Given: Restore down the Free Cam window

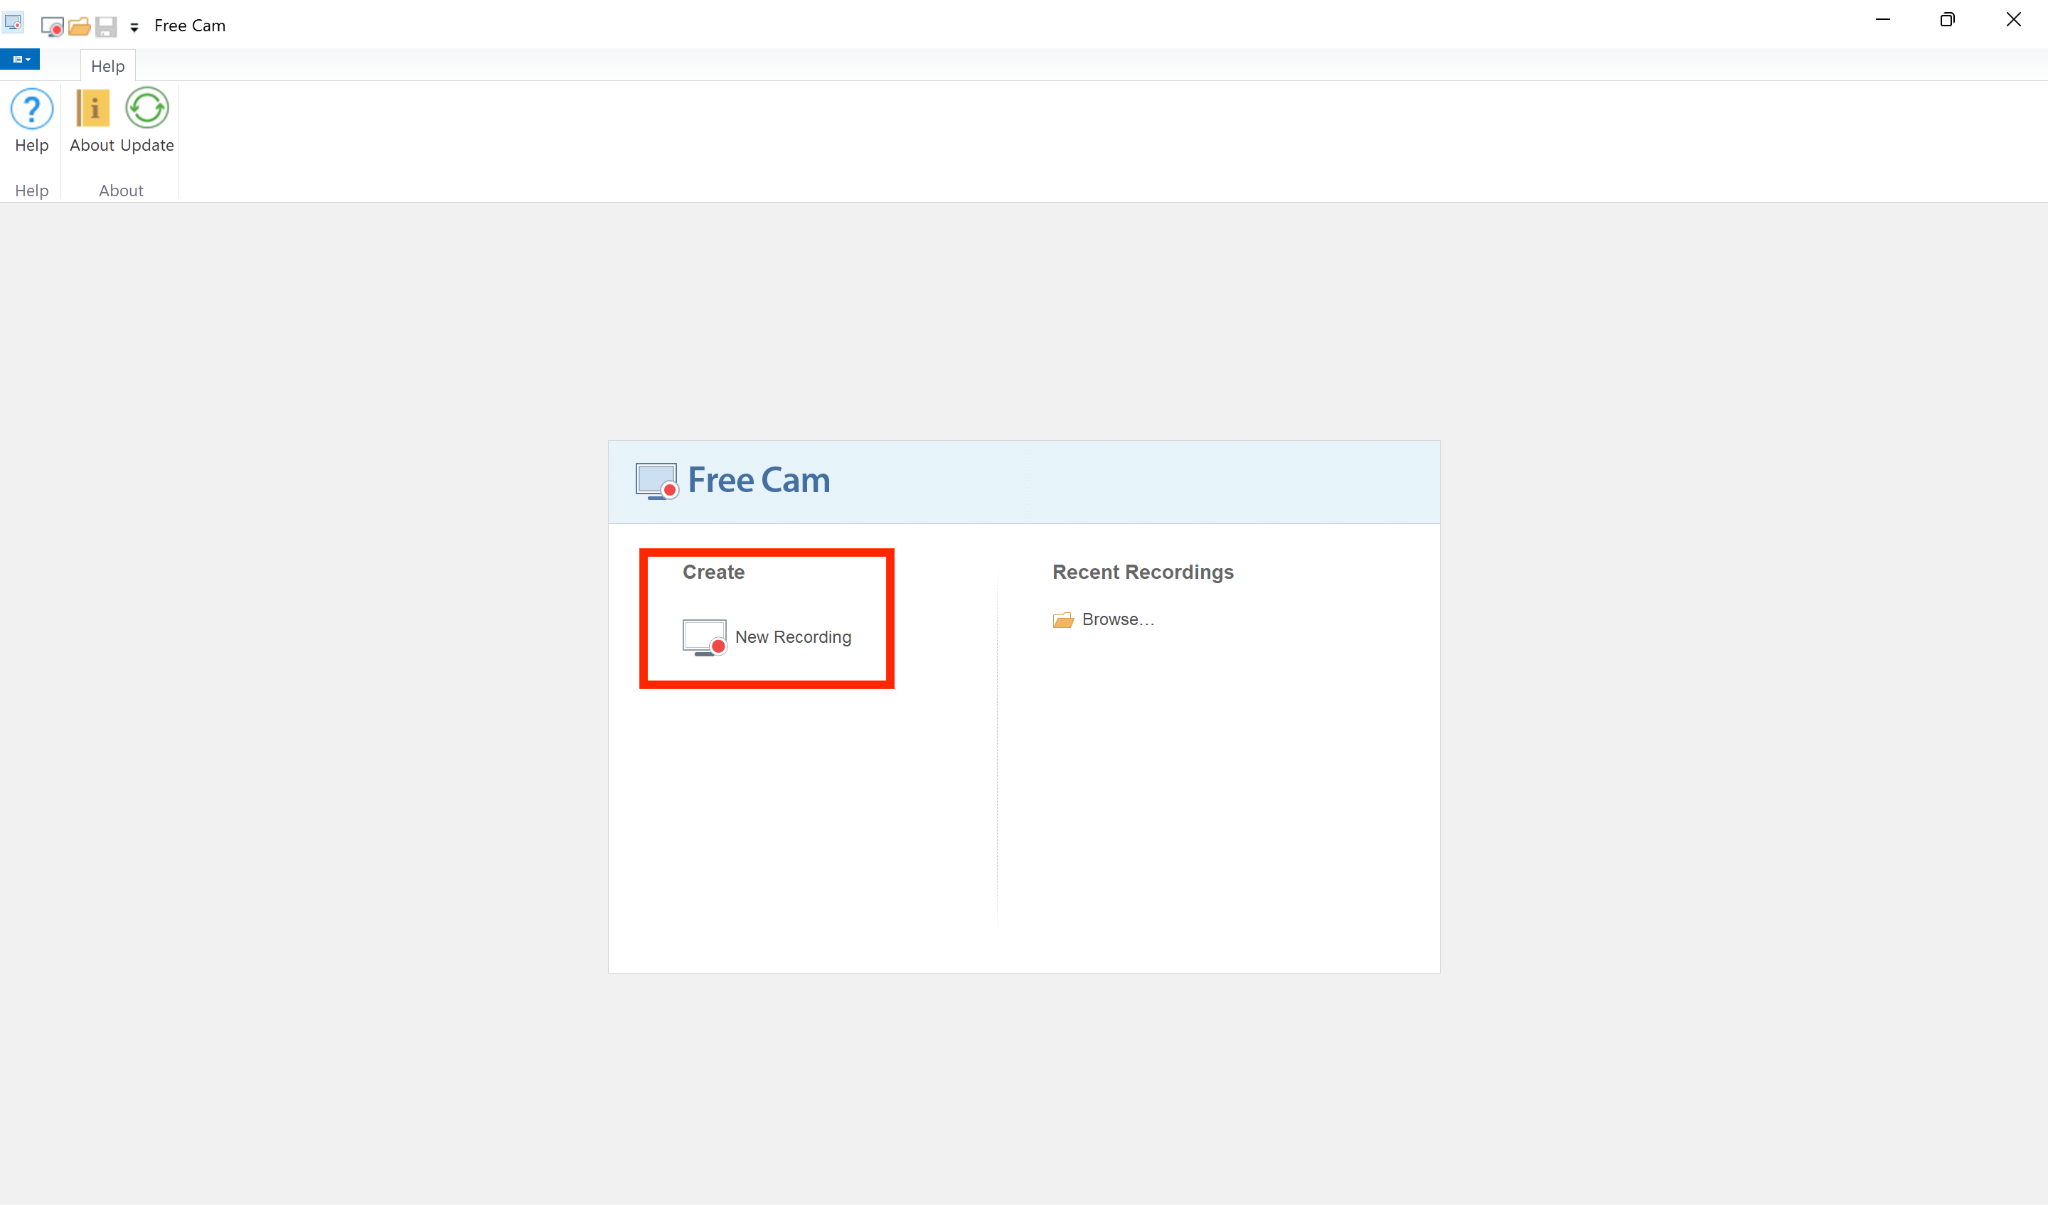Looking at the screenshot, I should point(1947,20).
